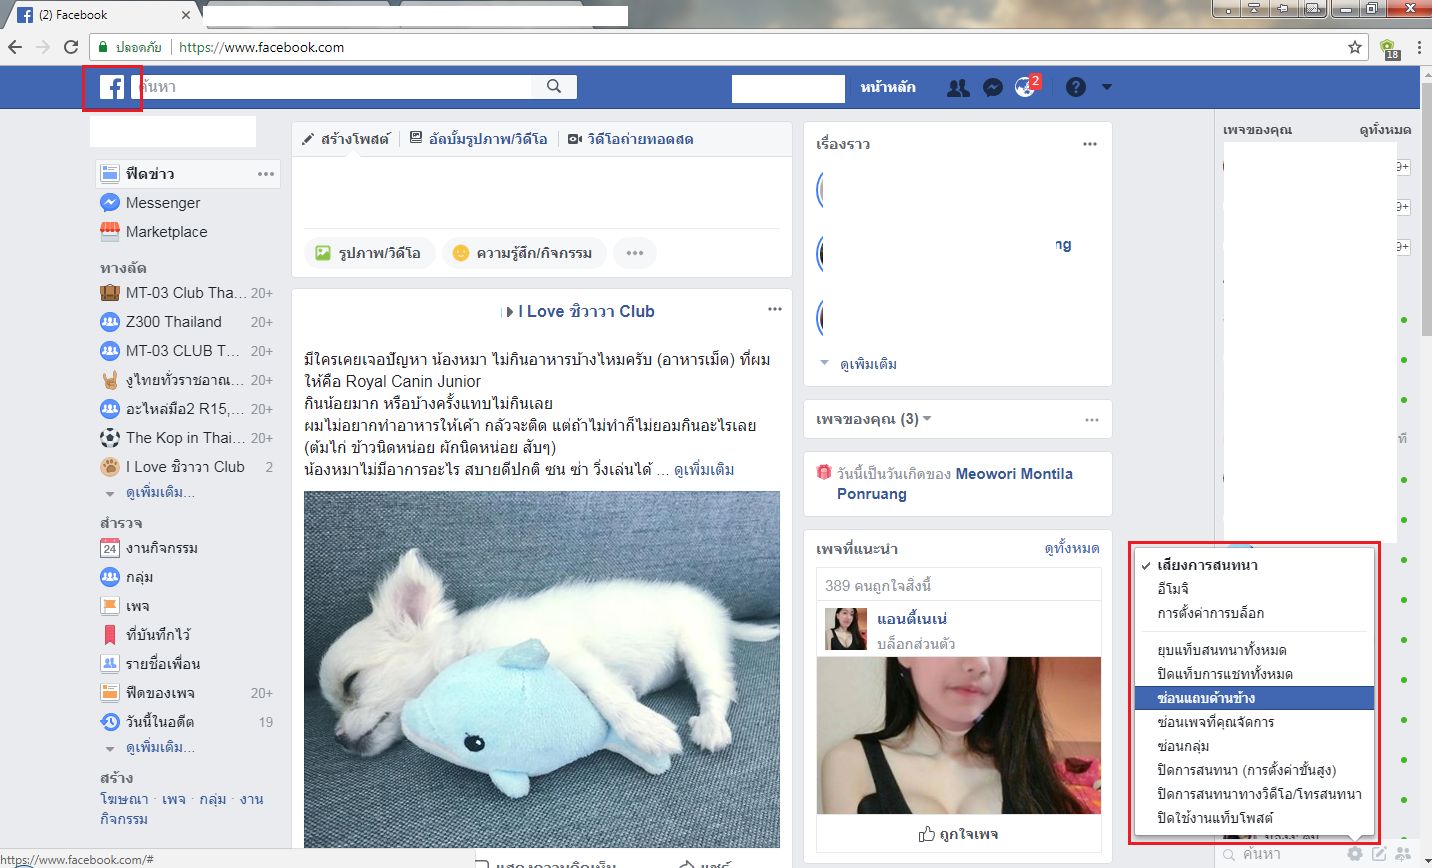Open the sleeping puppy photo in the post
Image resolution: width=1432 pixels, height=868 pixels.
coord(542,669)
